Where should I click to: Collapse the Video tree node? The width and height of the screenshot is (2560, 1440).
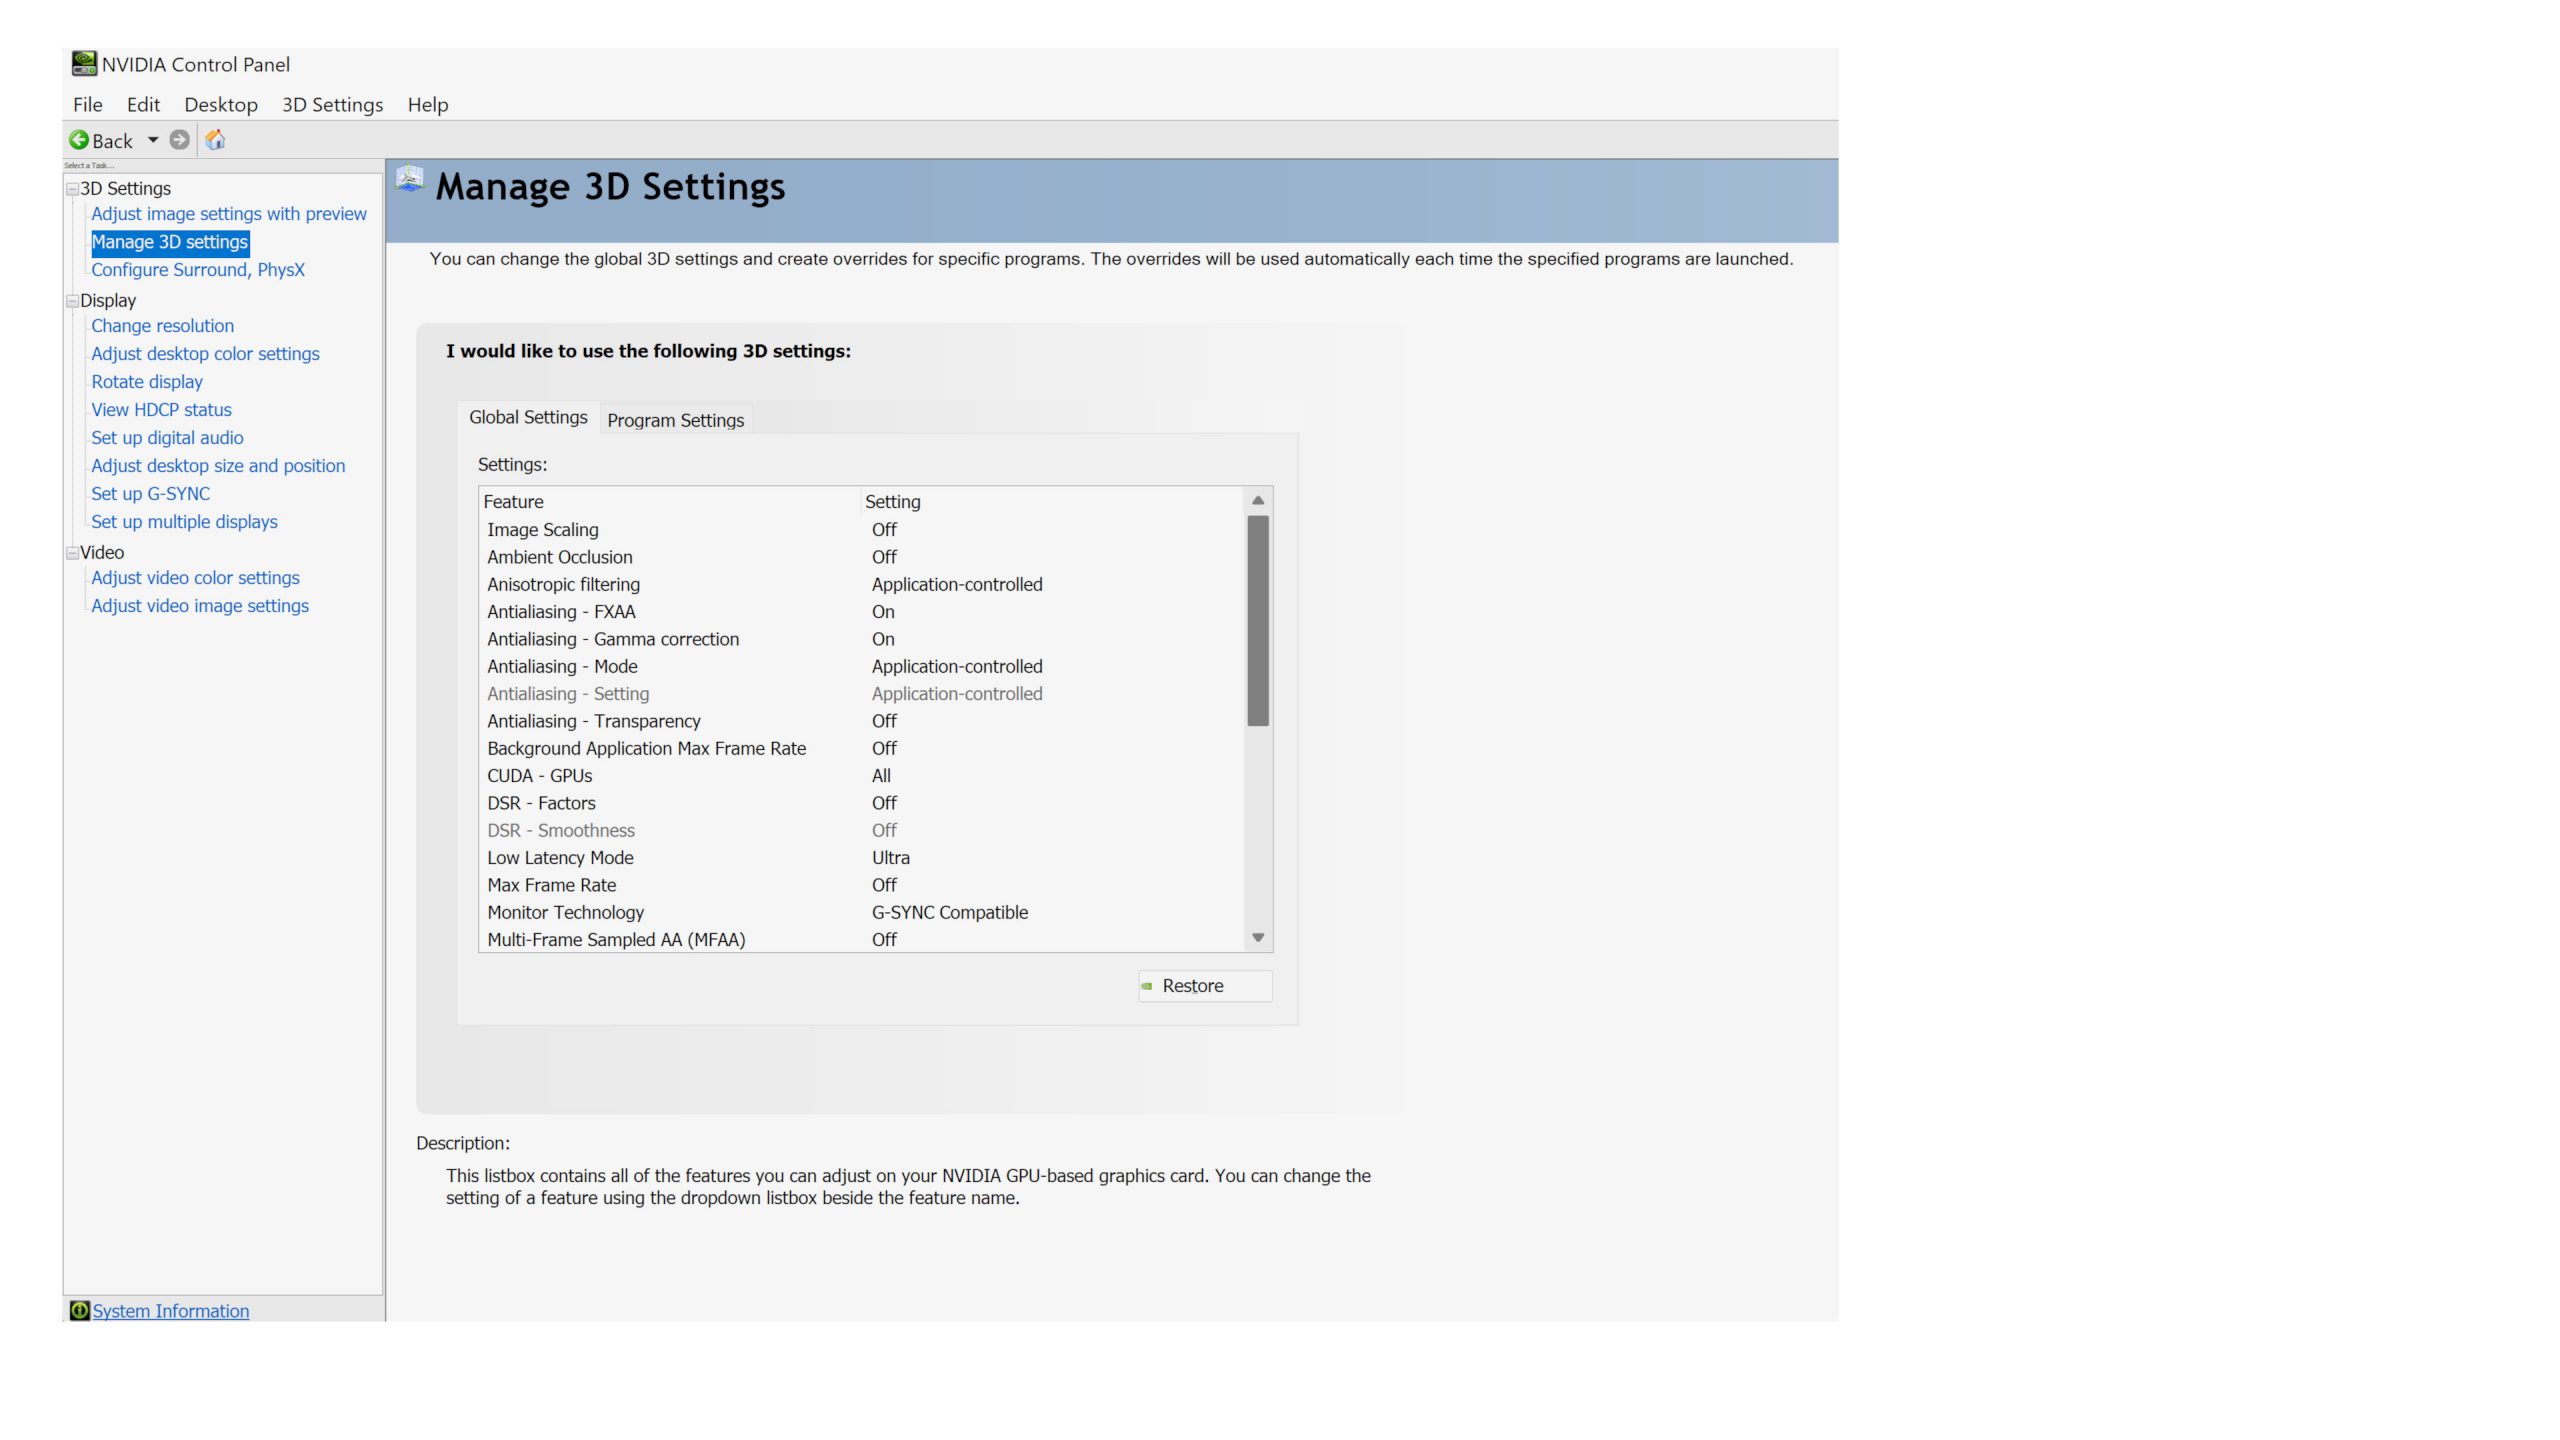[x=72, y=553]
